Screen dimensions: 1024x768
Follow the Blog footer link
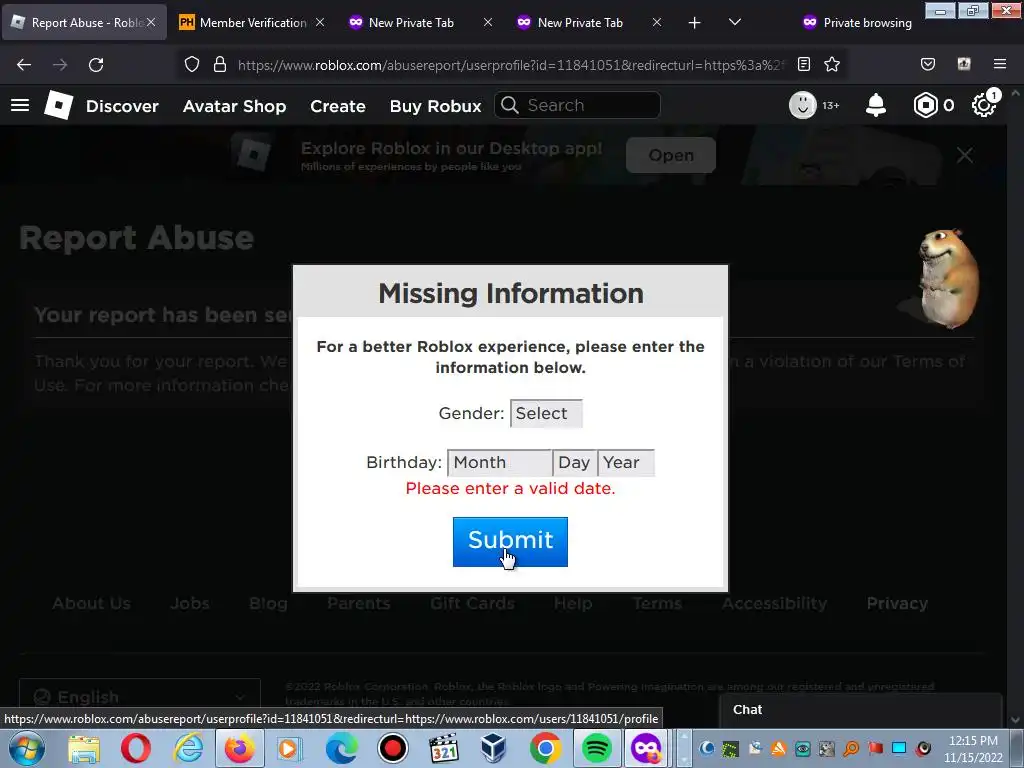268,603
